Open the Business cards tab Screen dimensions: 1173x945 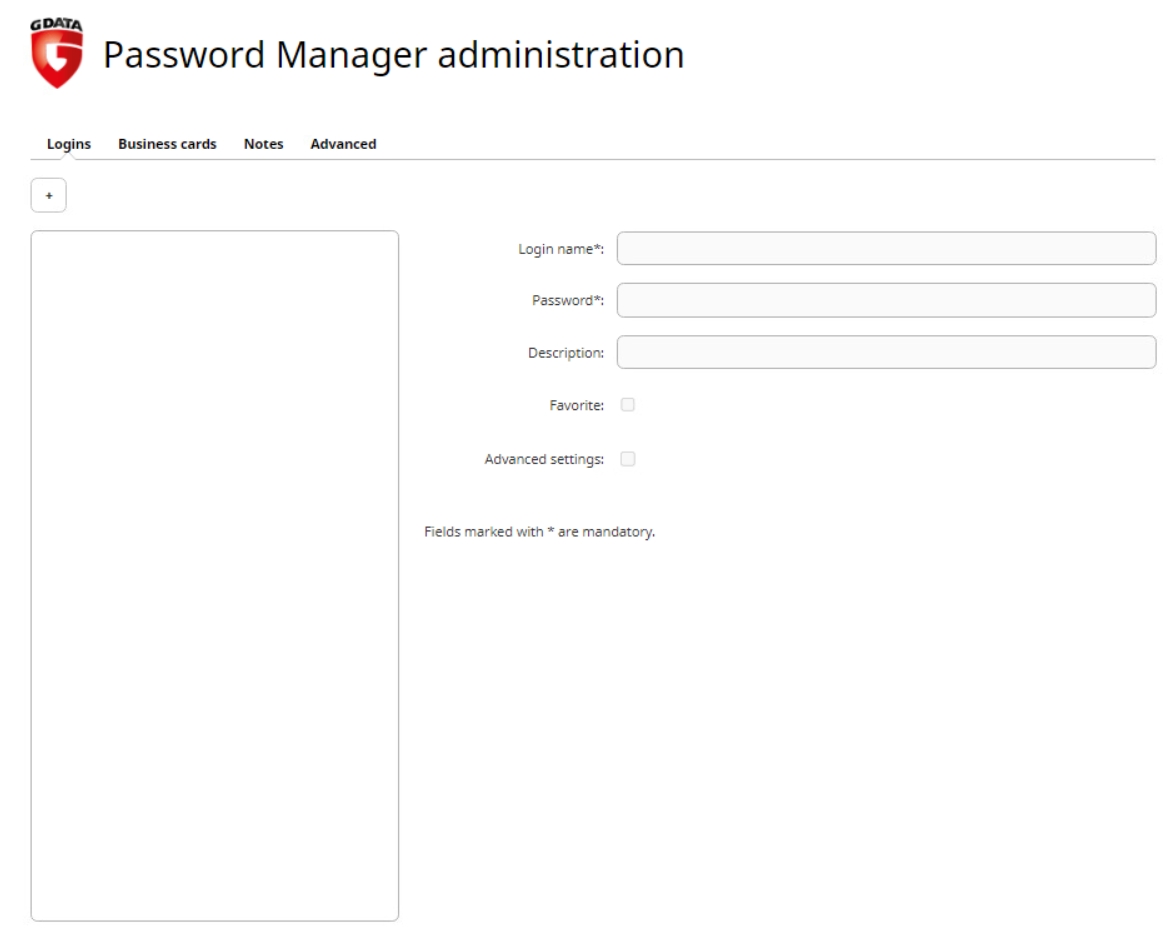coord(167,144)
